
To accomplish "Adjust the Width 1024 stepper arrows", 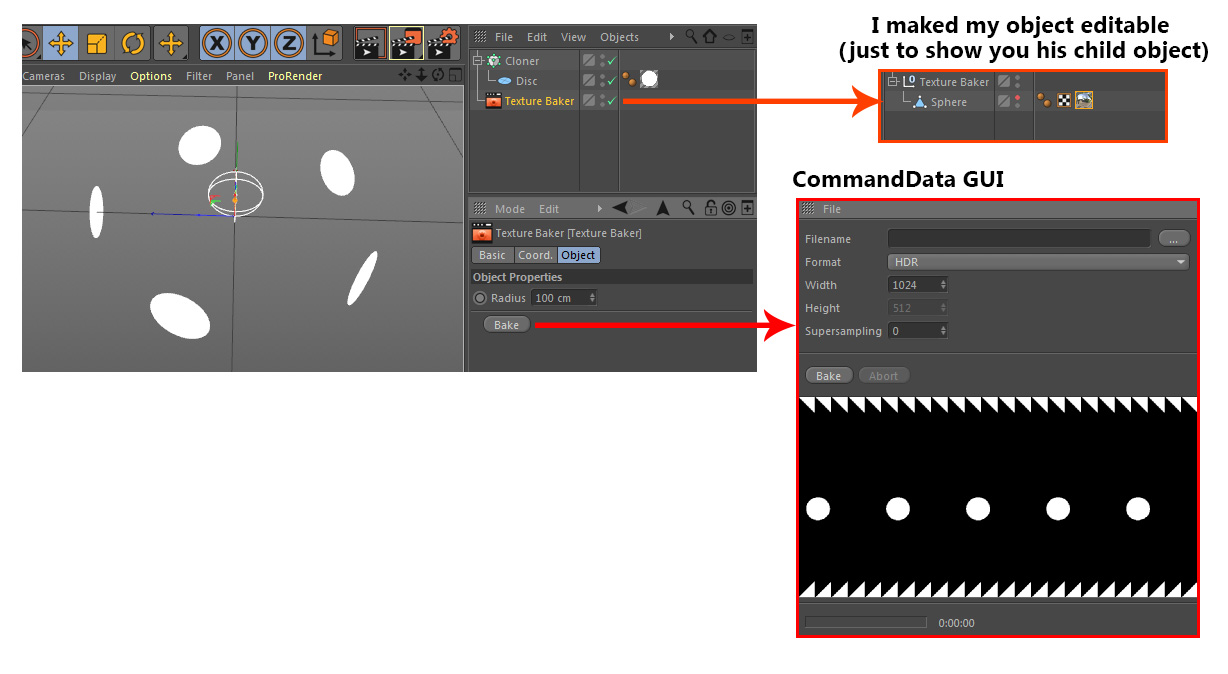I will [943, 285].
